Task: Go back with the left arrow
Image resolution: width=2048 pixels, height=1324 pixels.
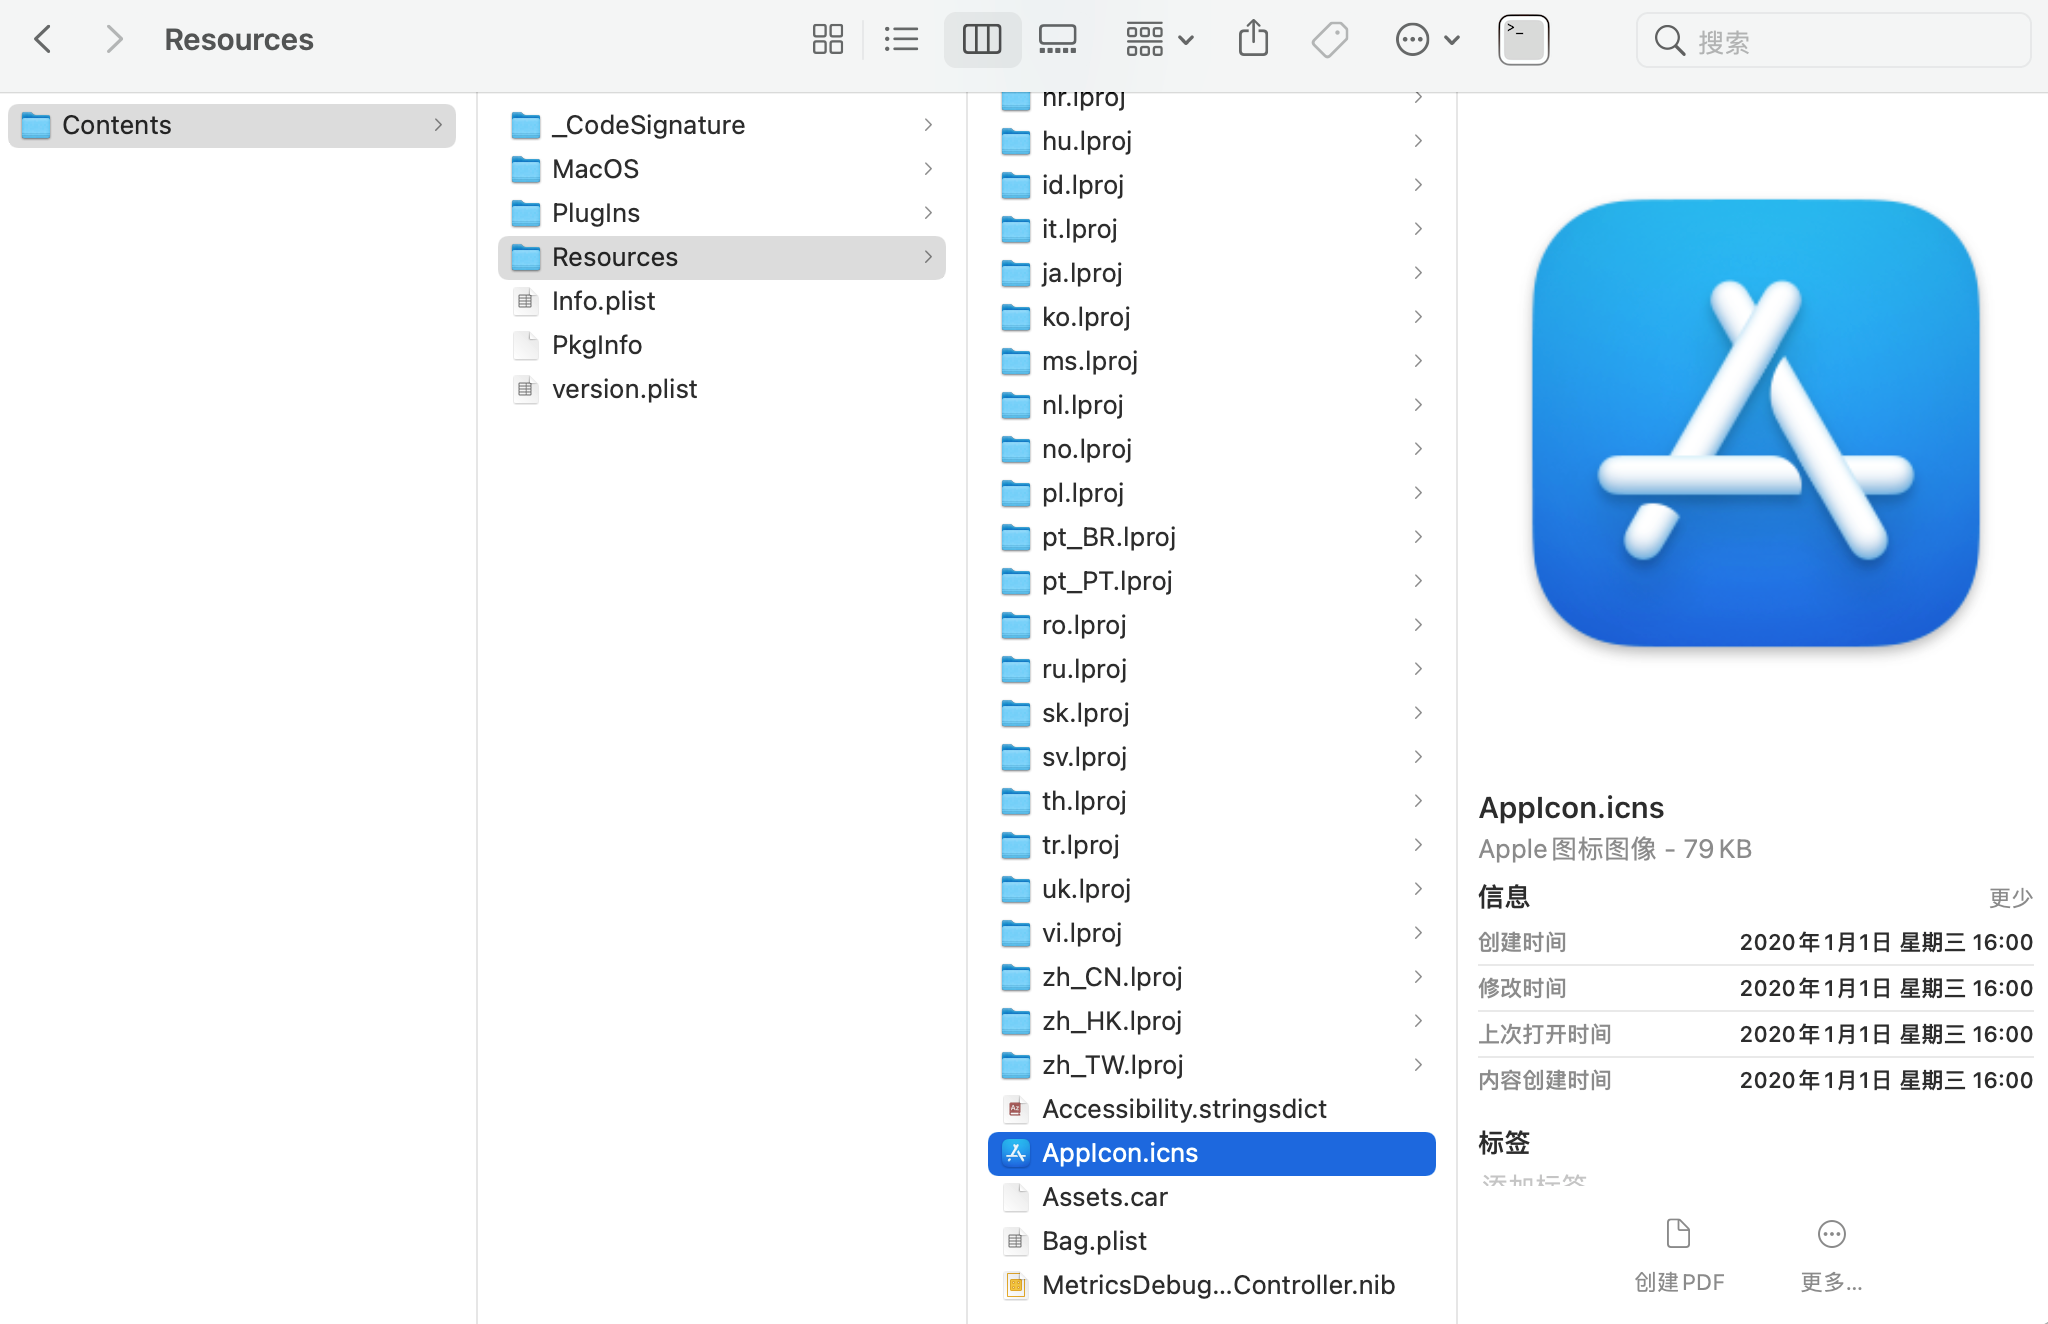Action: pyautogui.click(x=43, y=40)
